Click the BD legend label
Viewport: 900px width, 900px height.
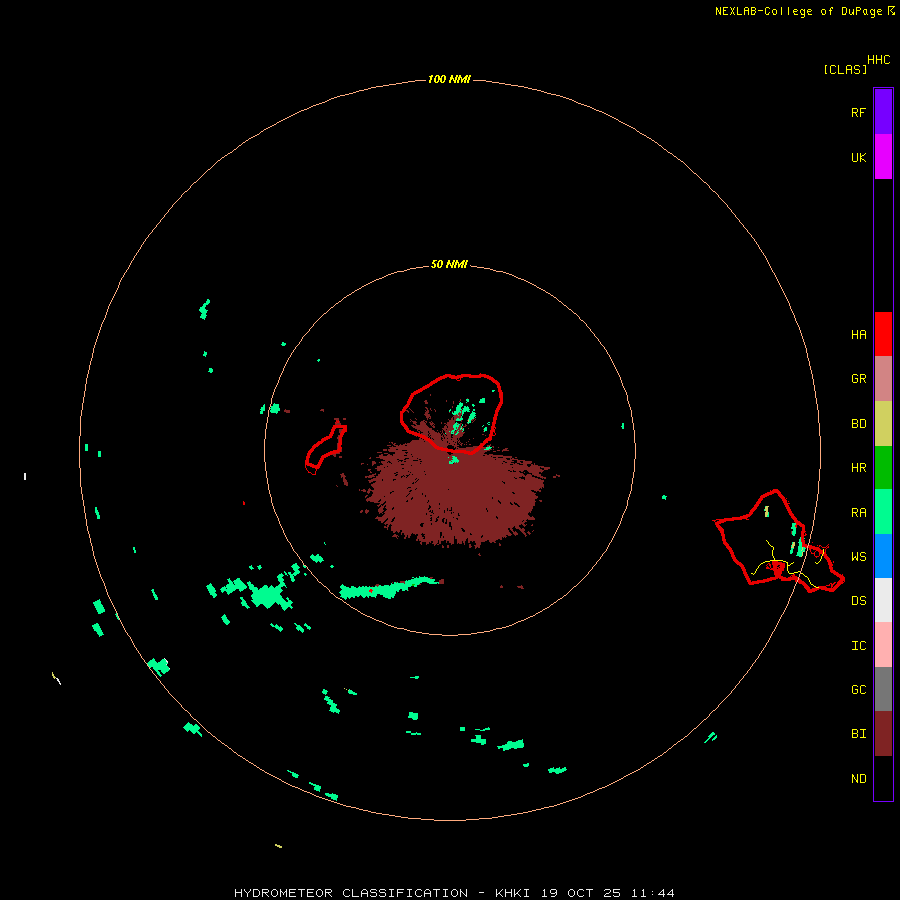coord(858,424)
